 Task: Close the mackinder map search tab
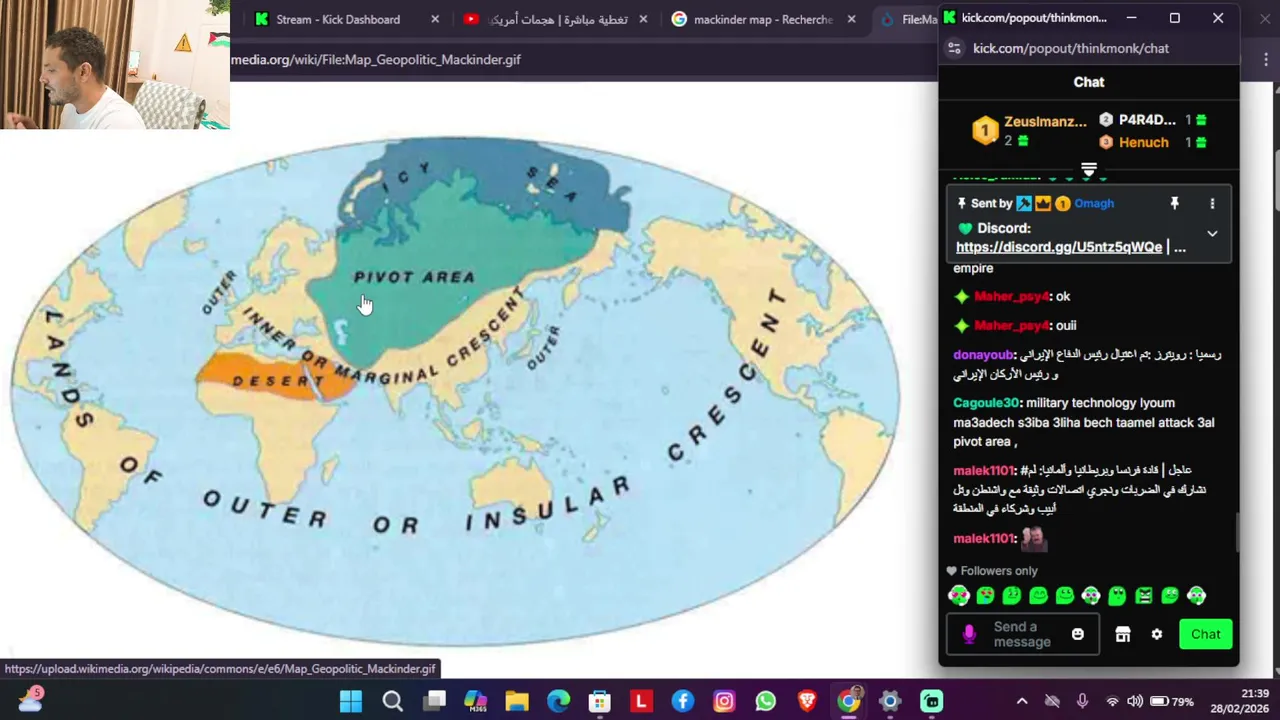pyautogui.click(x=851, y=19)
